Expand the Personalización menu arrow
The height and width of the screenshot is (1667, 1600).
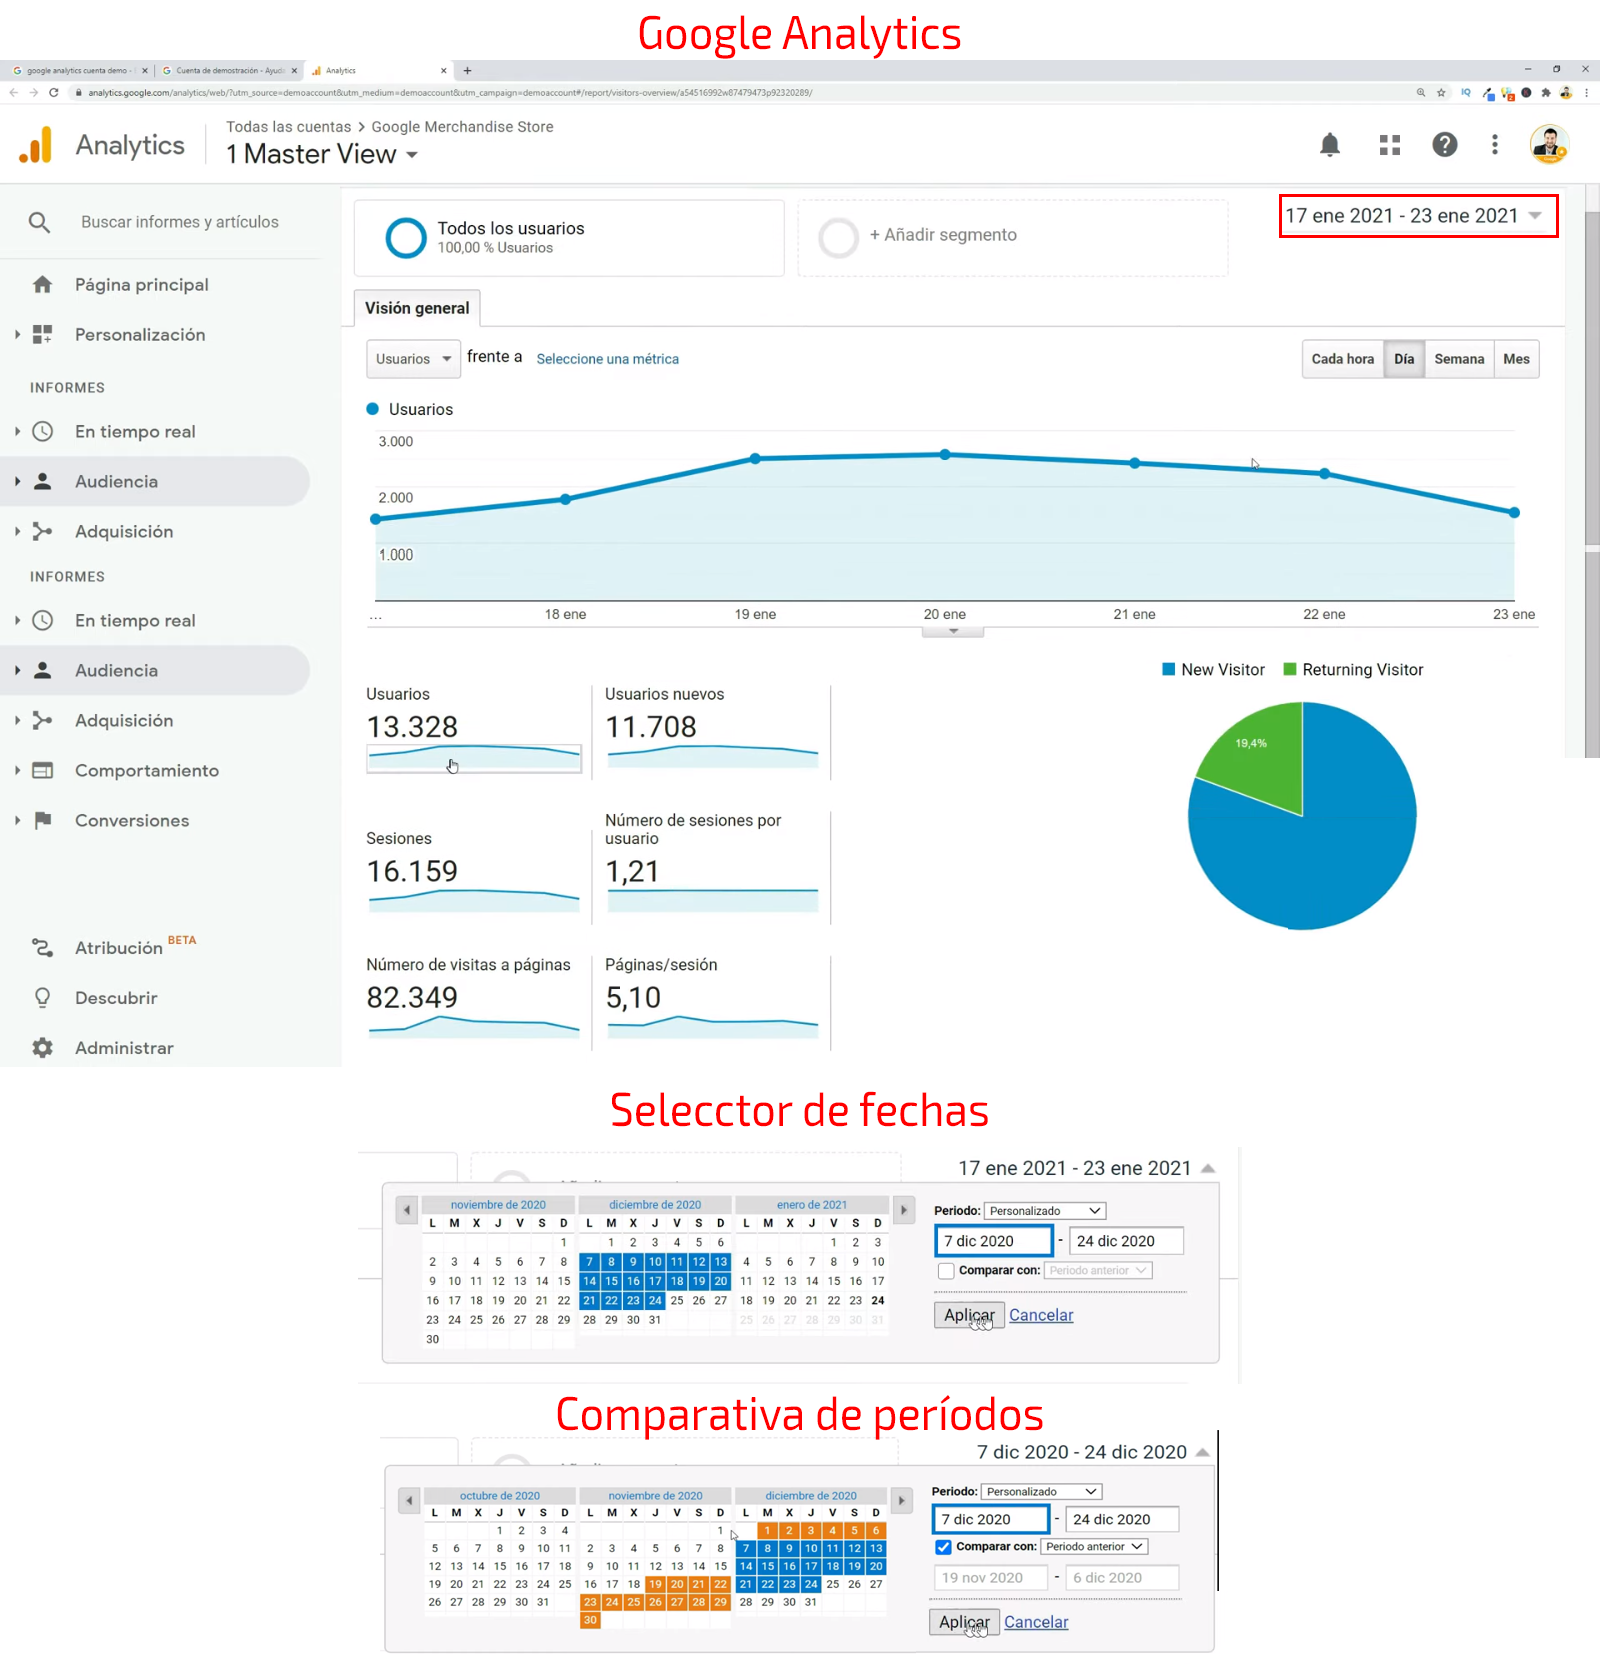click(17, 335)
